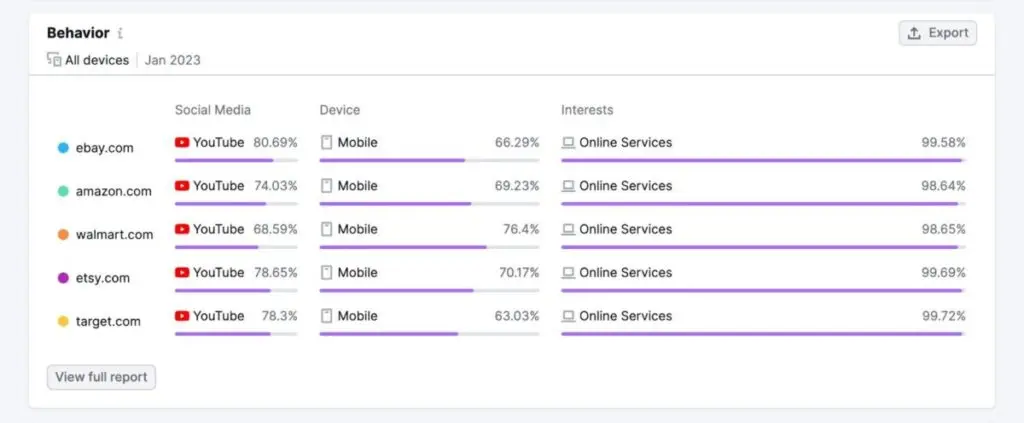Click the Social Media column header
The width and height of the screenshot is (1024, 423).
(212, 110)
